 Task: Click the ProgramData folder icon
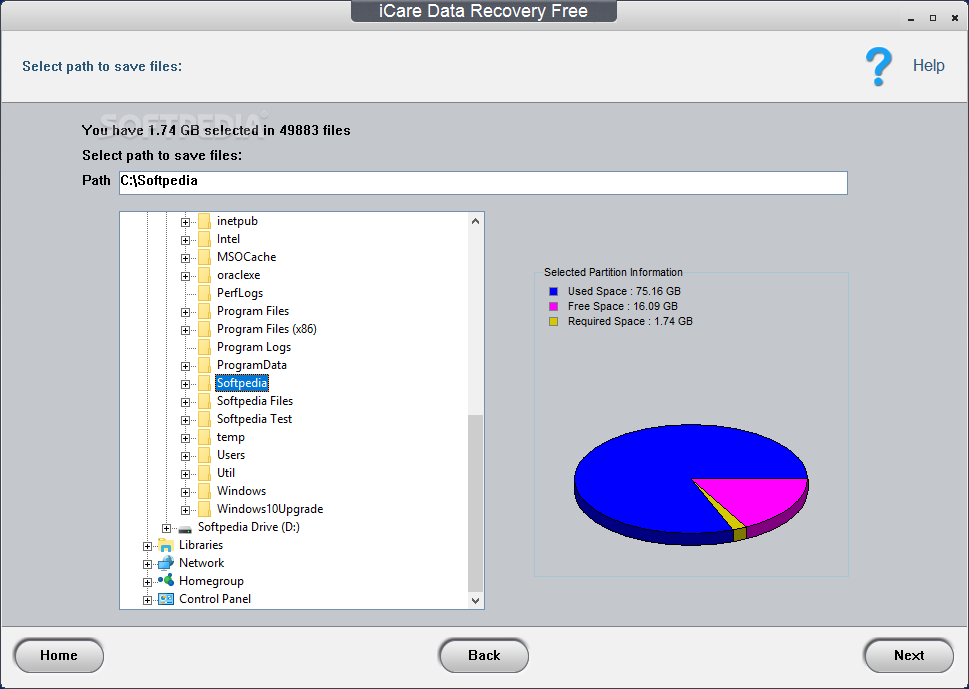(x=204, y=365)
